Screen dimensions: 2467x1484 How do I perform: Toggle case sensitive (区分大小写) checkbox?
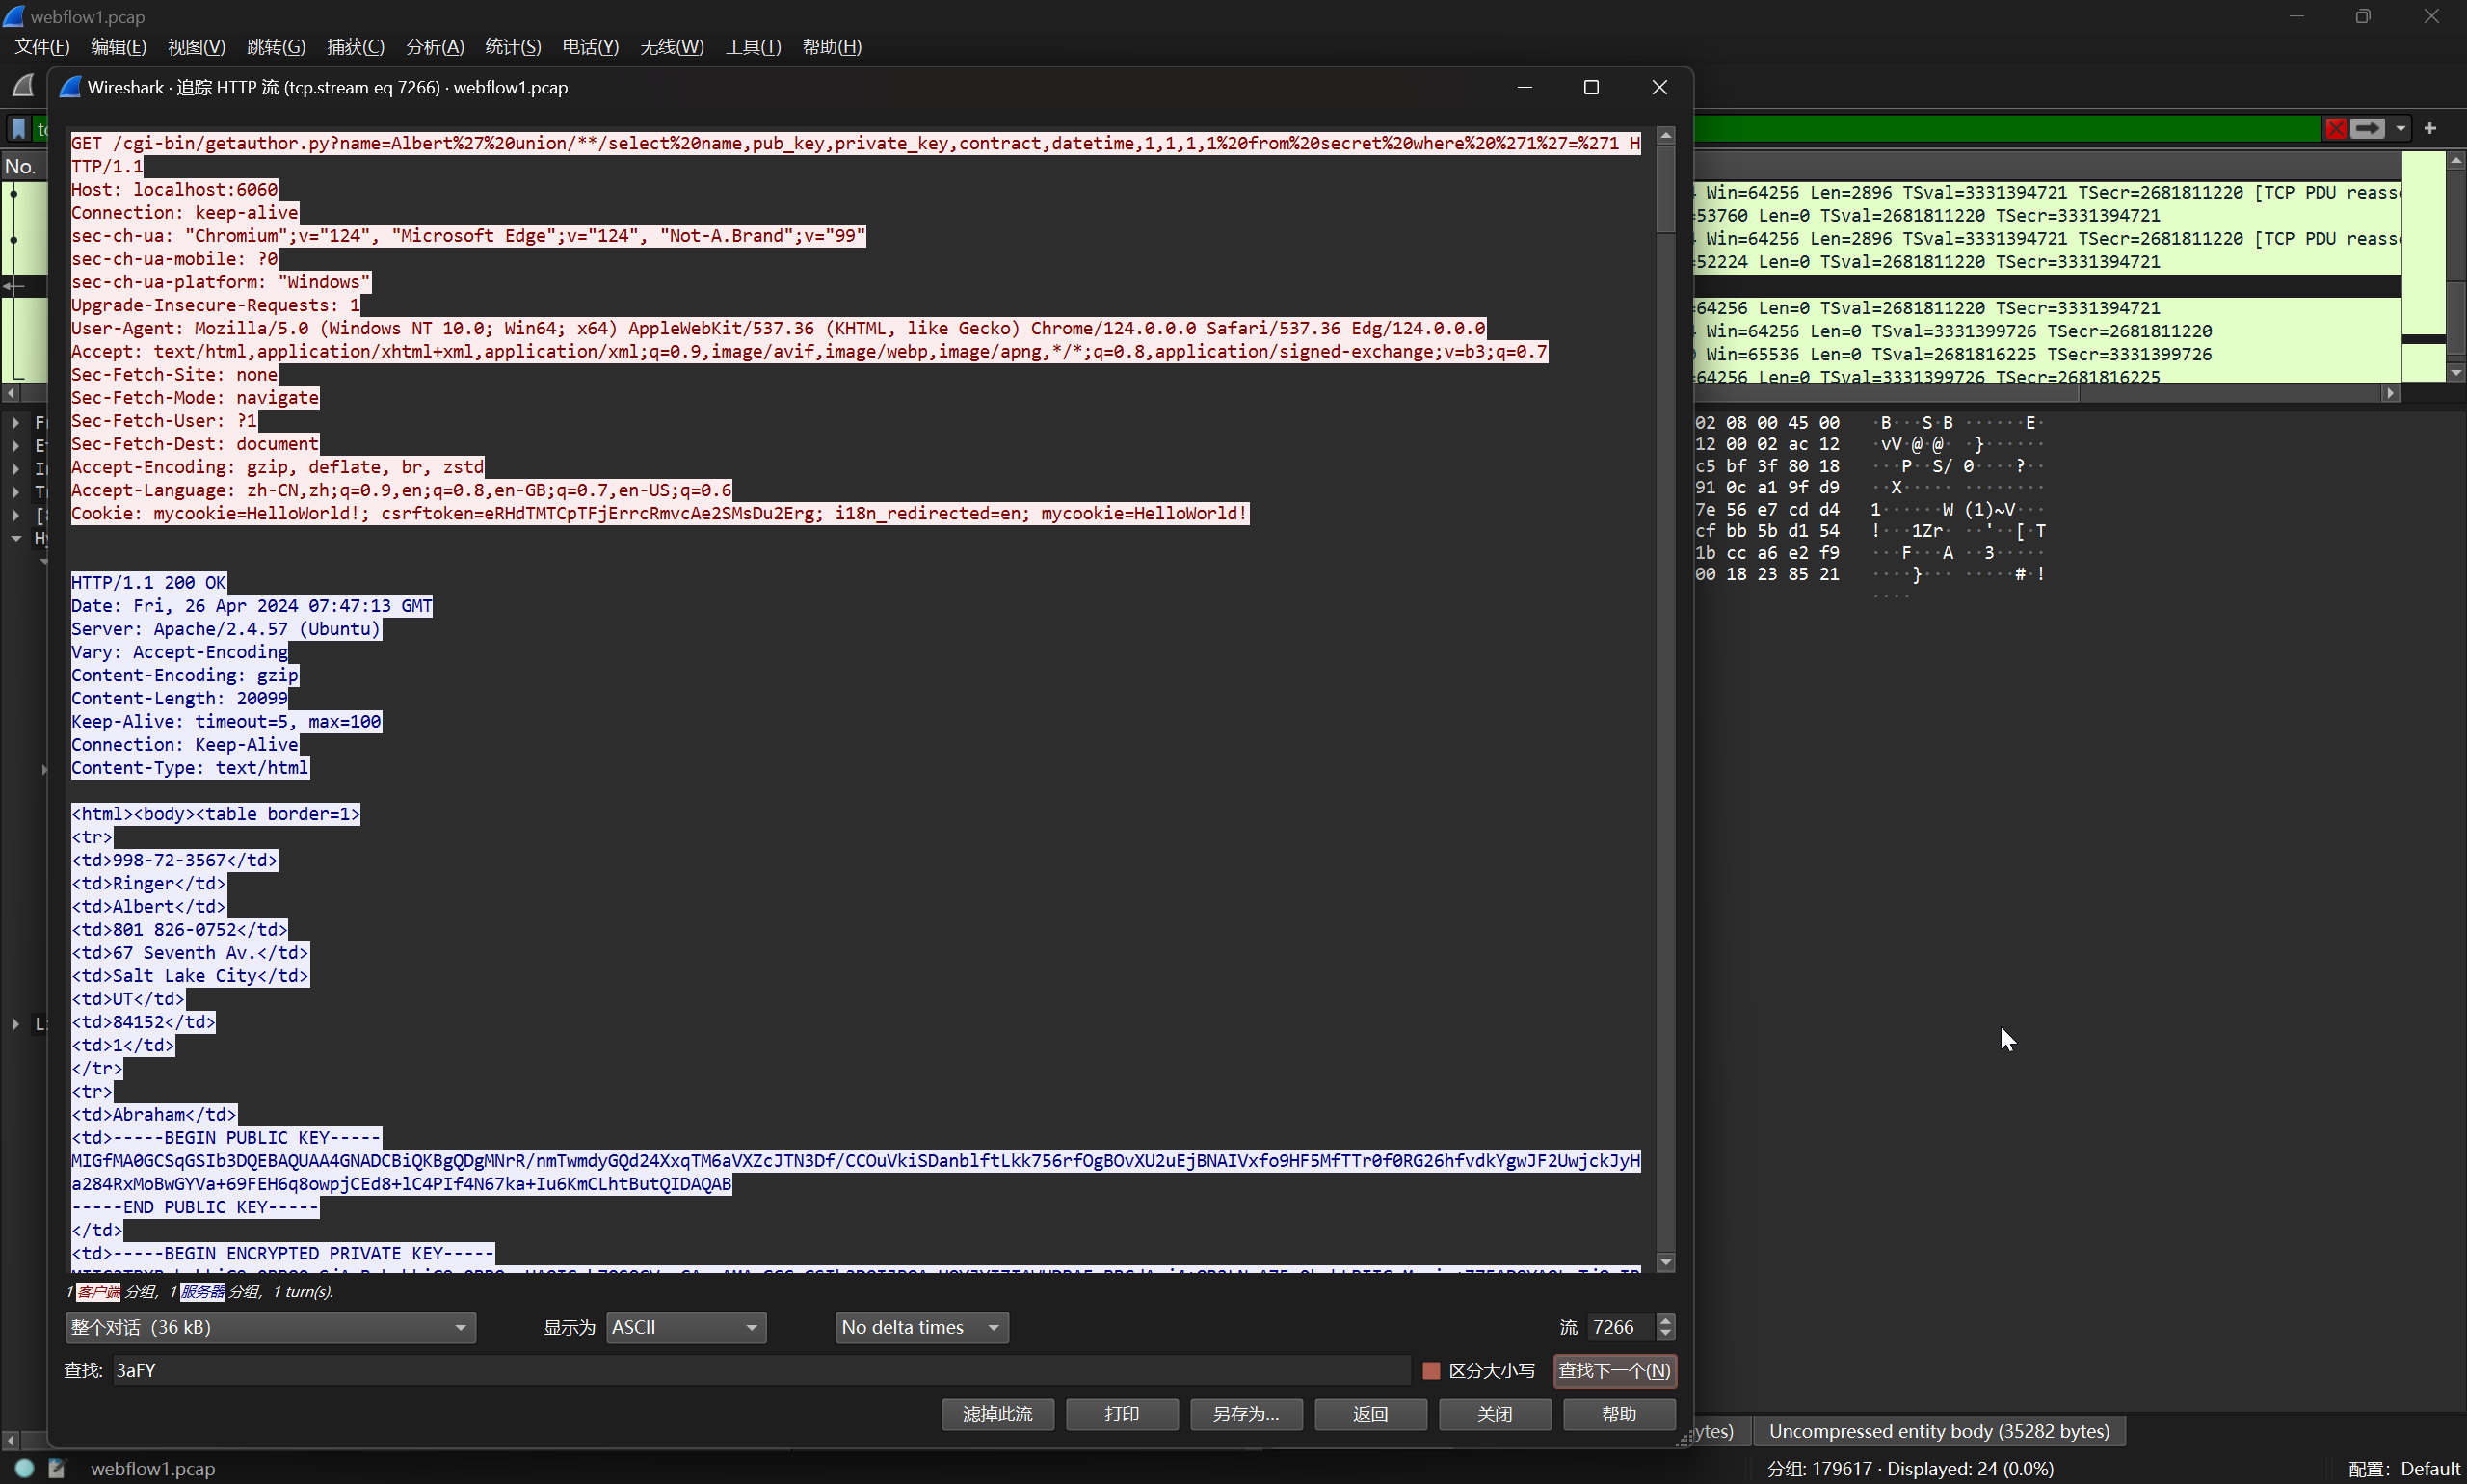(1431, 1371)
